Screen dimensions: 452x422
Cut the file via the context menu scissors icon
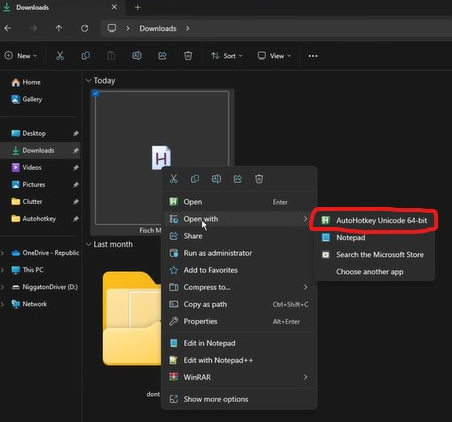[174, 179]
